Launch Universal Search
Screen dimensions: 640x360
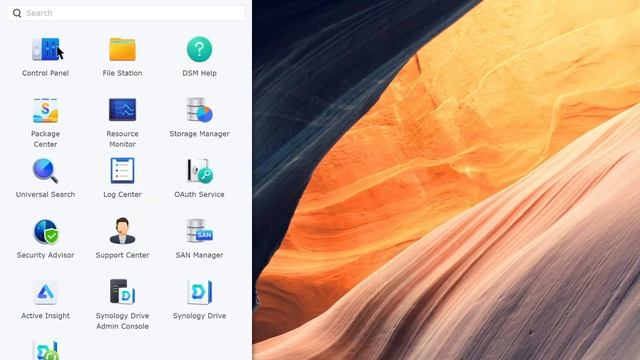(45, 171)
